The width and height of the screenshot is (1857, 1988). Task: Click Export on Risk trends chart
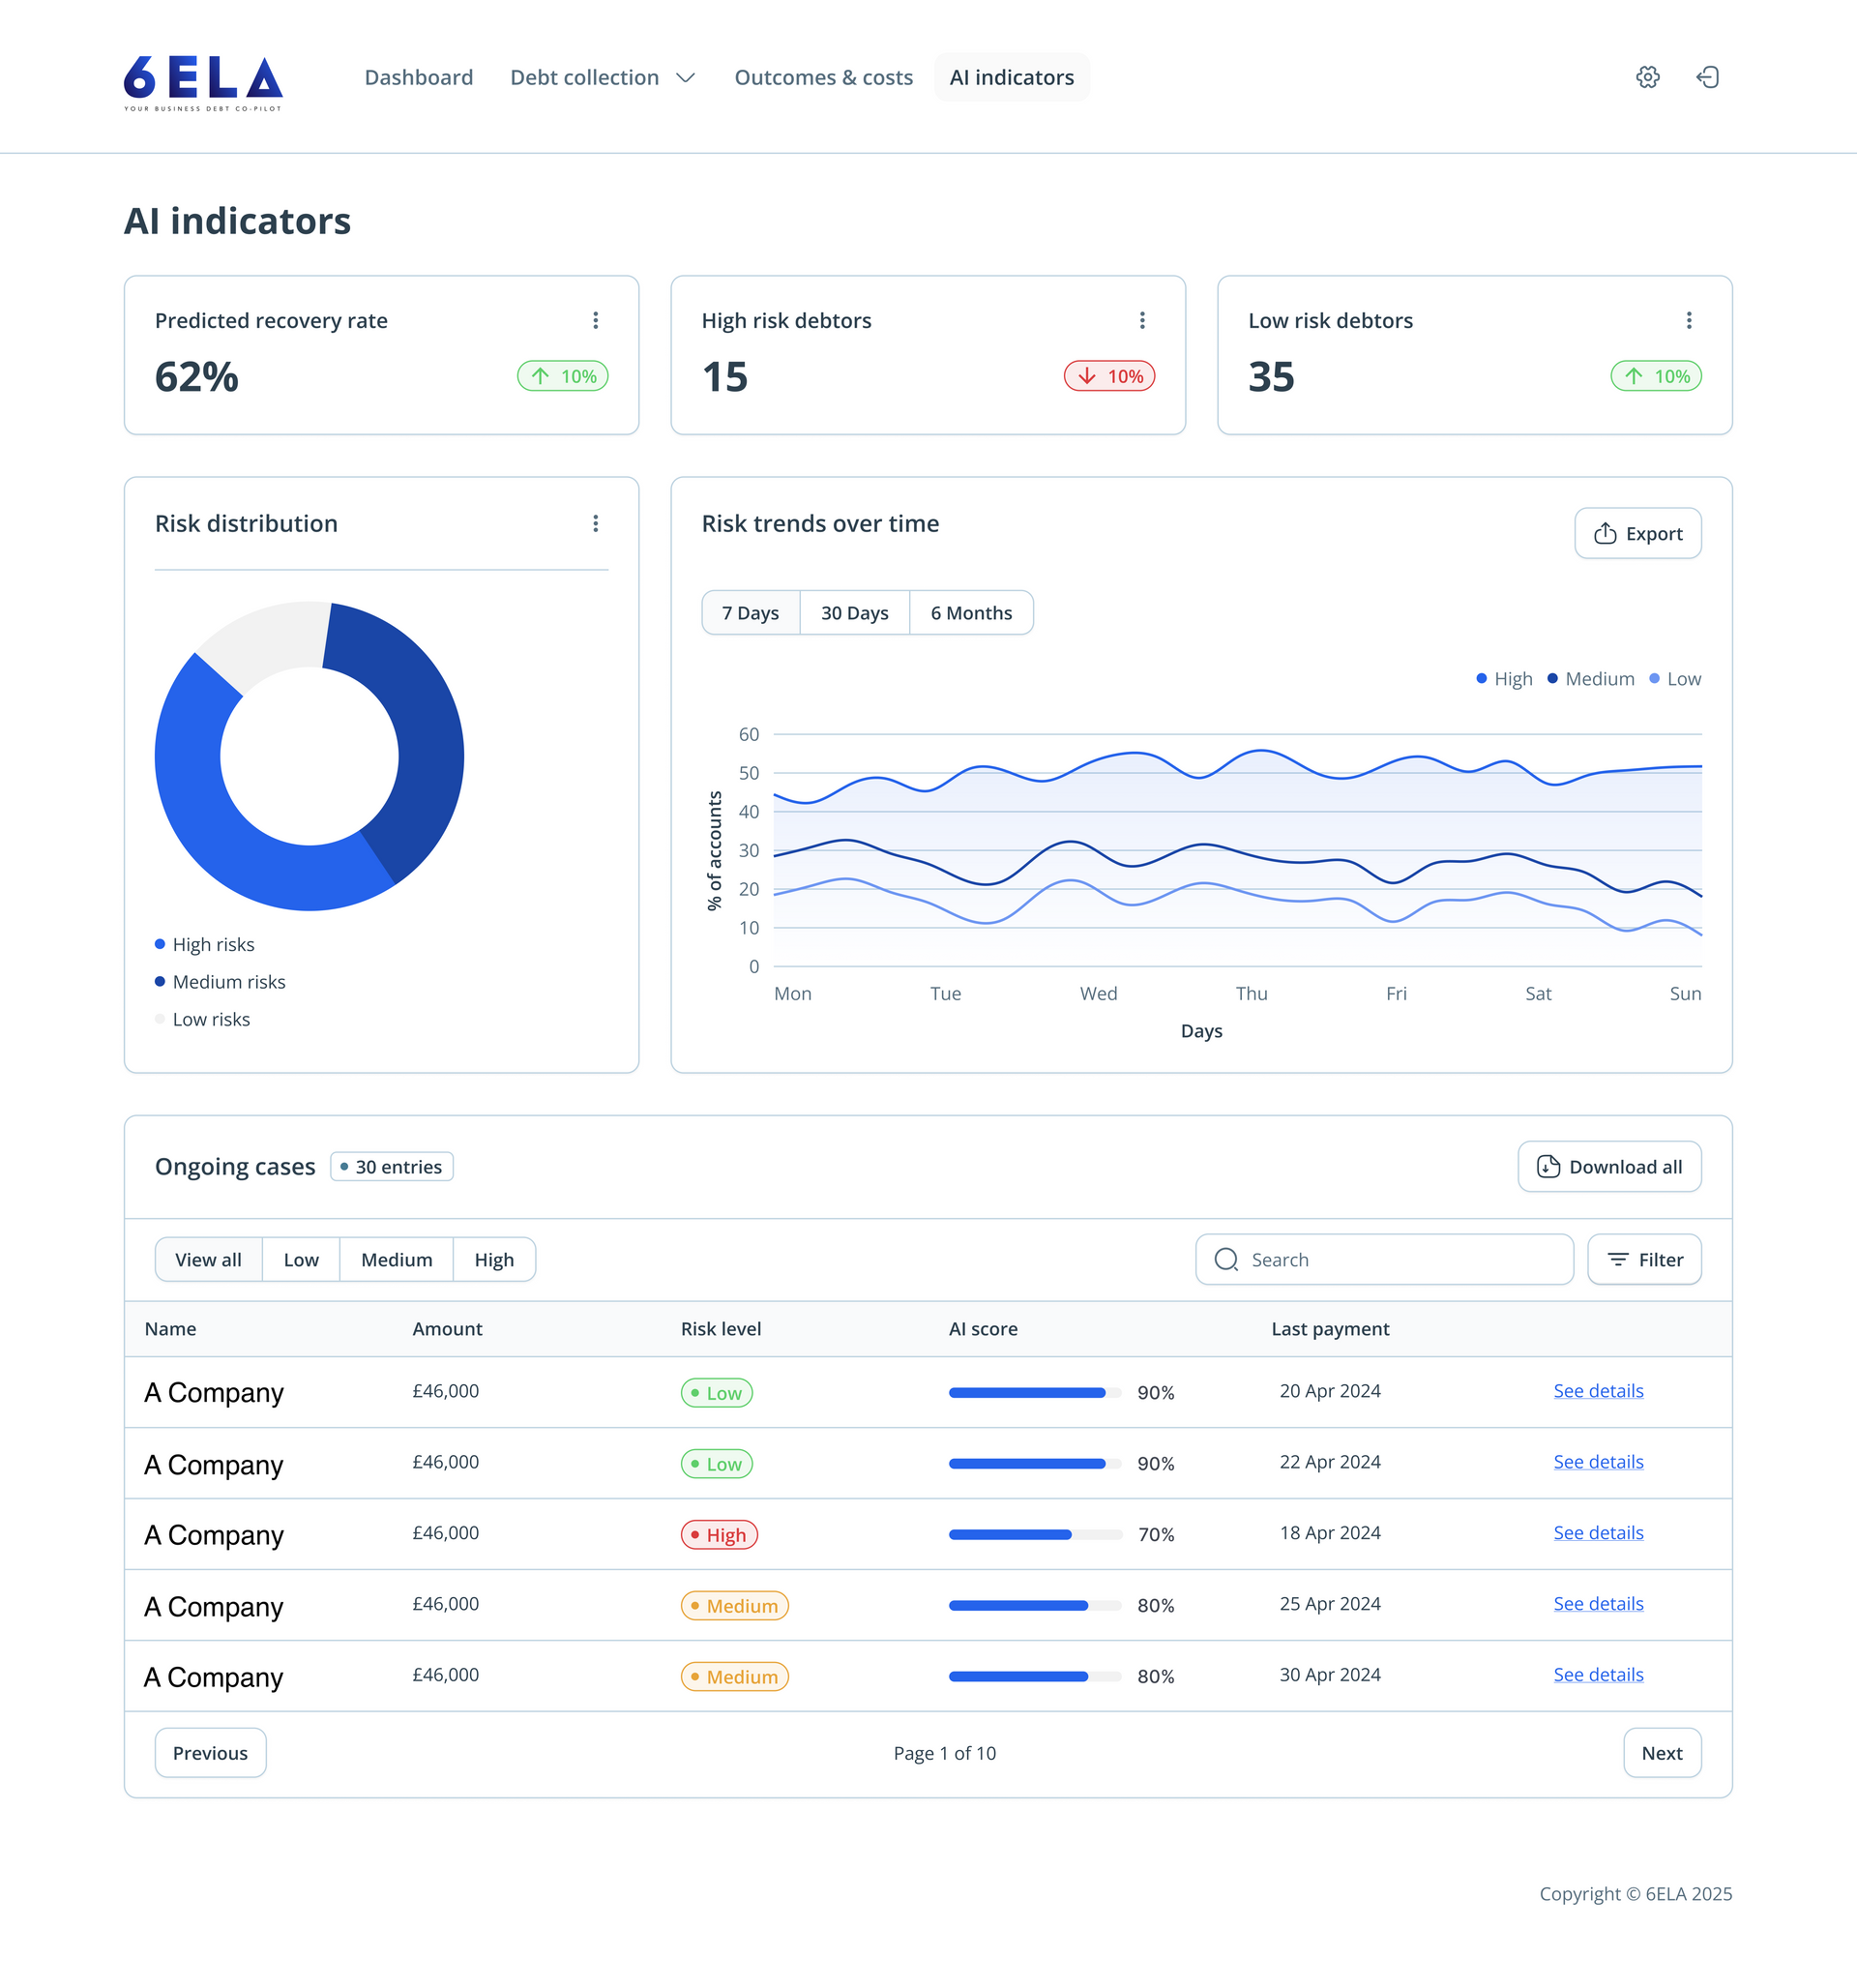1637,533
